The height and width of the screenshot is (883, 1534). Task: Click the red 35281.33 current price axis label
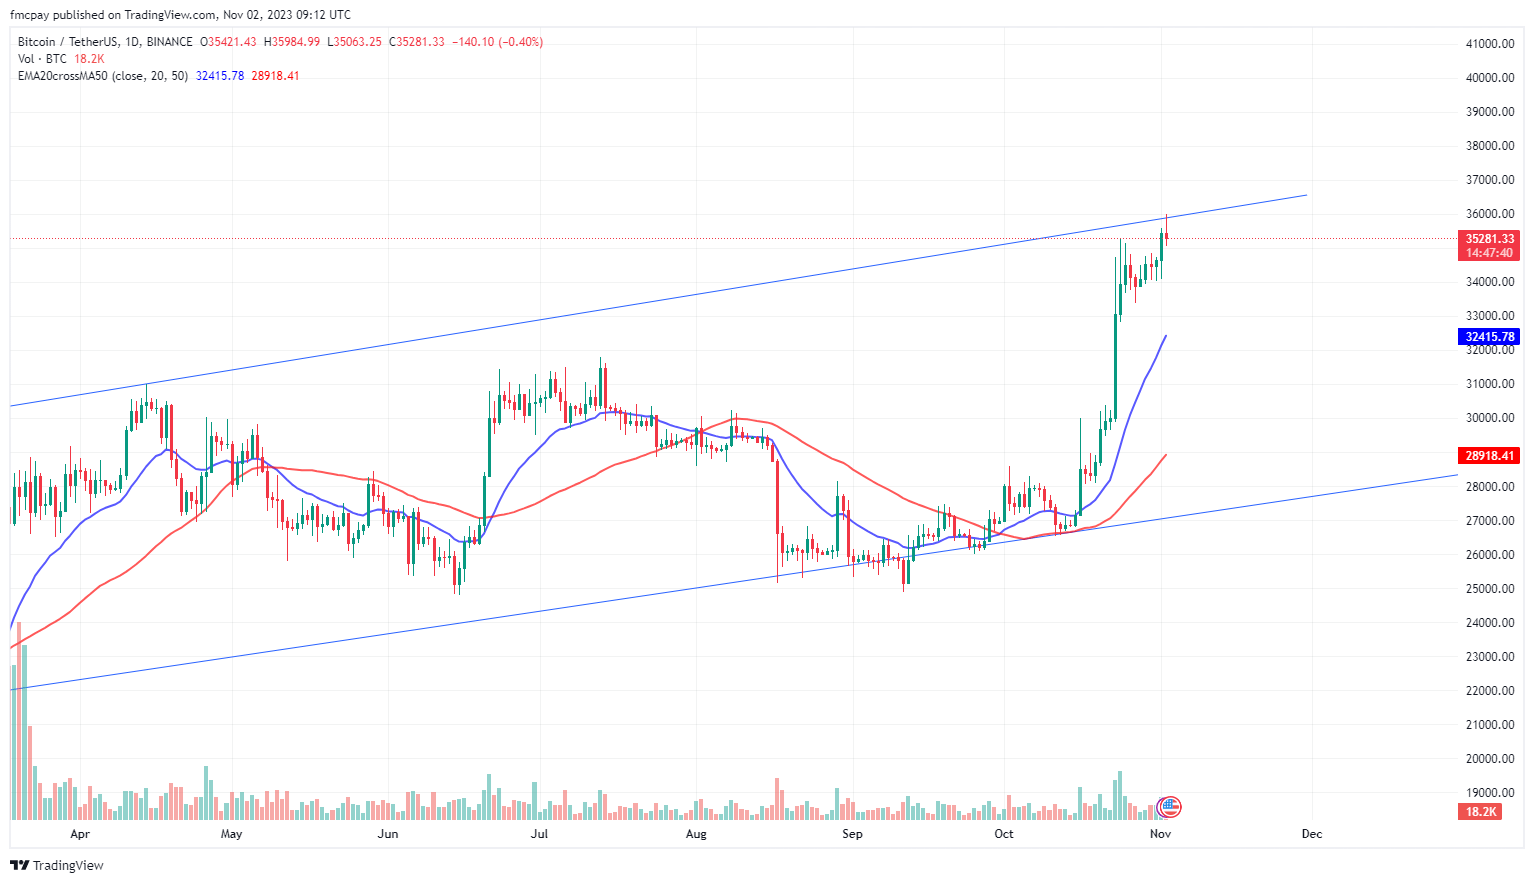click(x=1489, y=239)
